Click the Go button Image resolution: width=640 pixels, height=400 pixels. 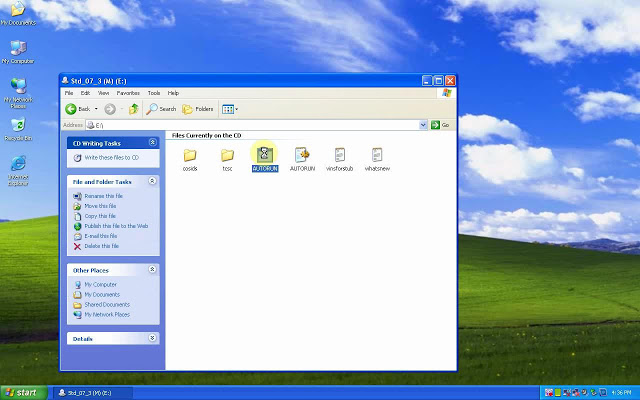[440, 125]
